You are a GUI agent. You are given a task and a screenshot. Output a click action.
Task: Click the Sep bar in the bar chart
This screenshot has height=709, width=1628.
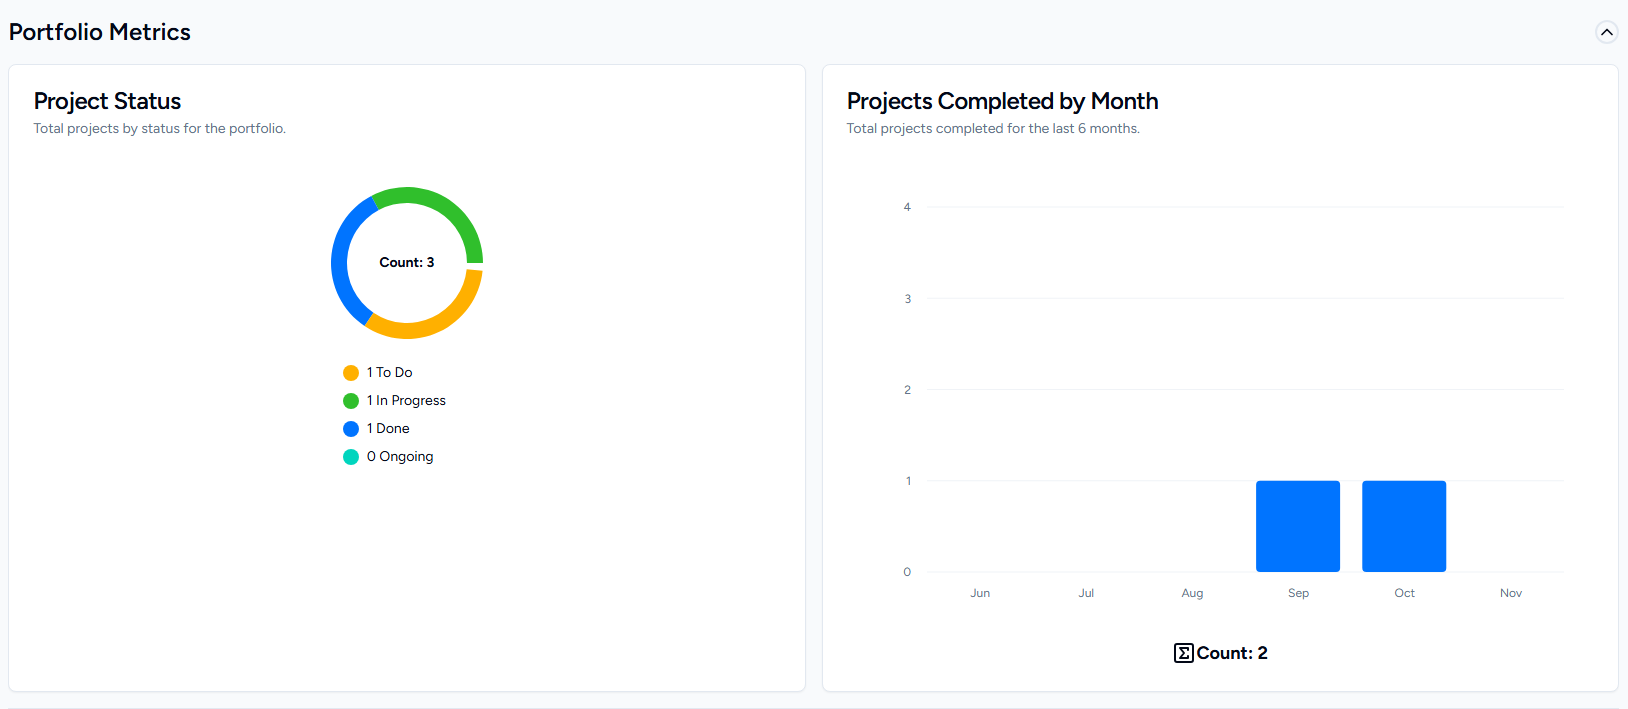[x=1298, y=526]
